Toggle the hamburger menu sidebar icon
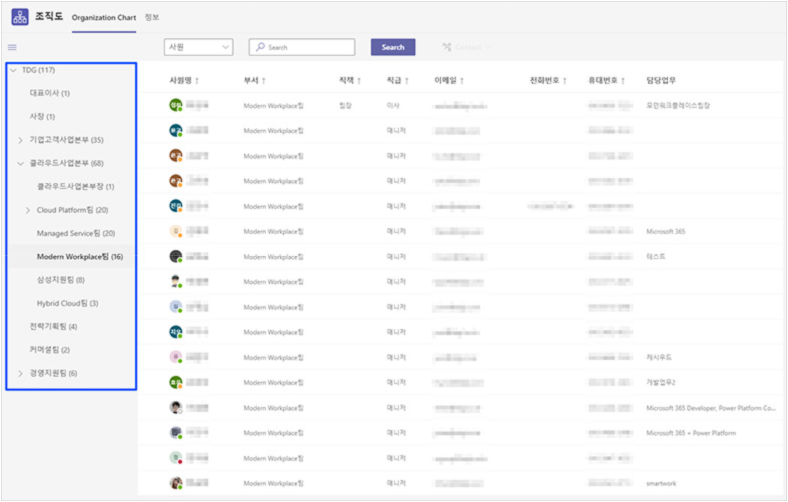The width and height of the screenshot is (788, 502). point(12,47)
